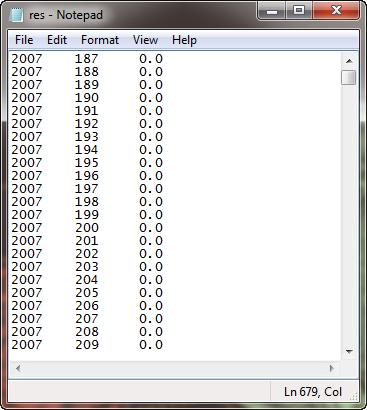Click the day value 198
Screen dimensions: 367x410
point(86,202)
